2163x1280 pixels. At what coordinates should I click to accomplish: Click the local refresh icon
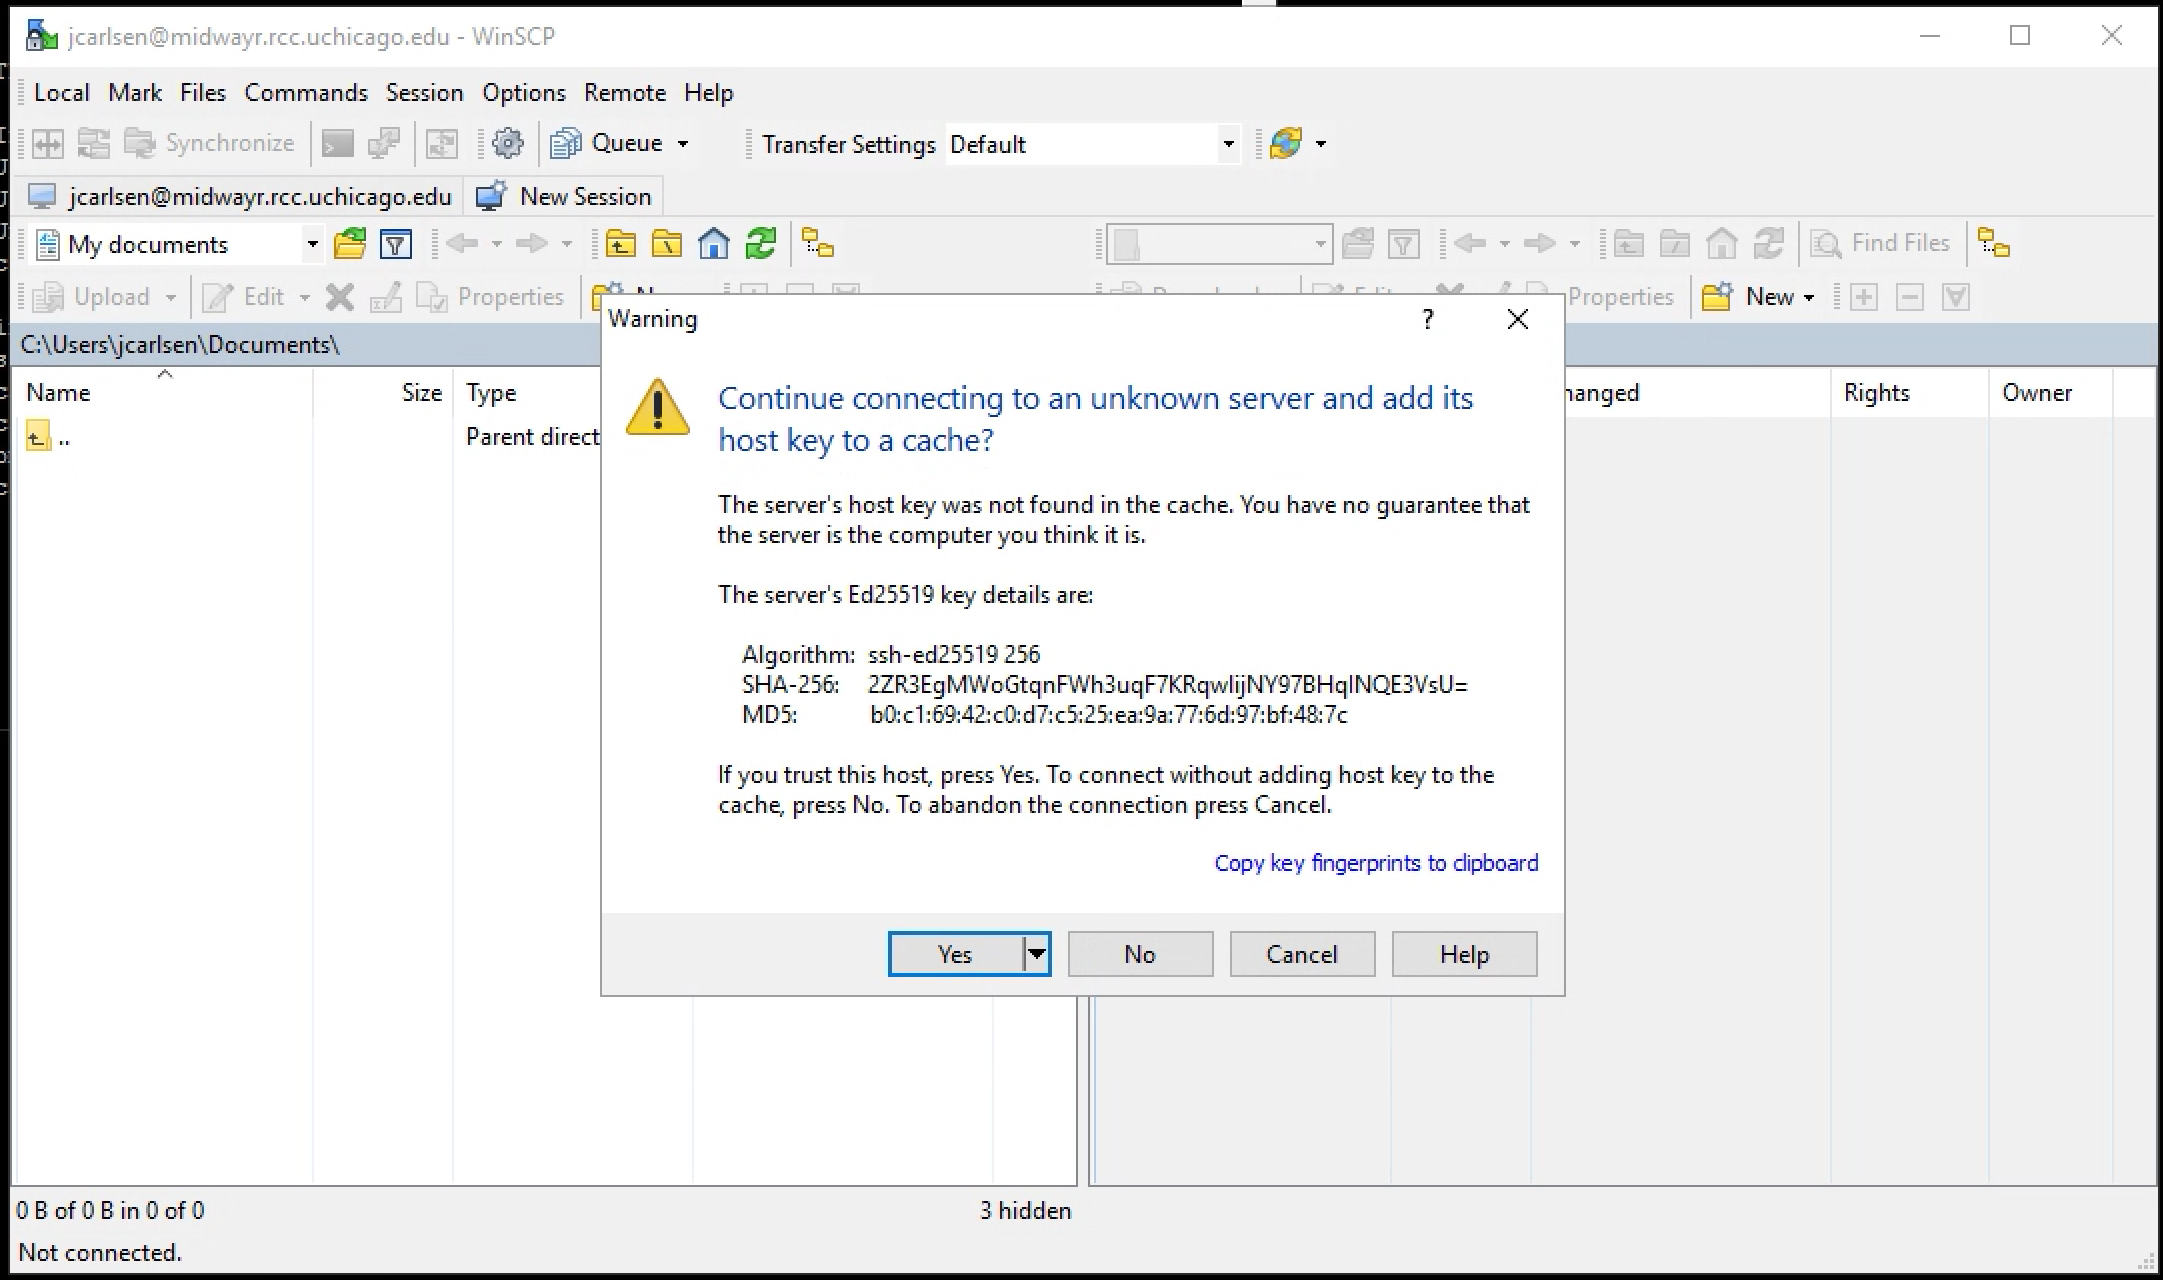pos(761,244)
